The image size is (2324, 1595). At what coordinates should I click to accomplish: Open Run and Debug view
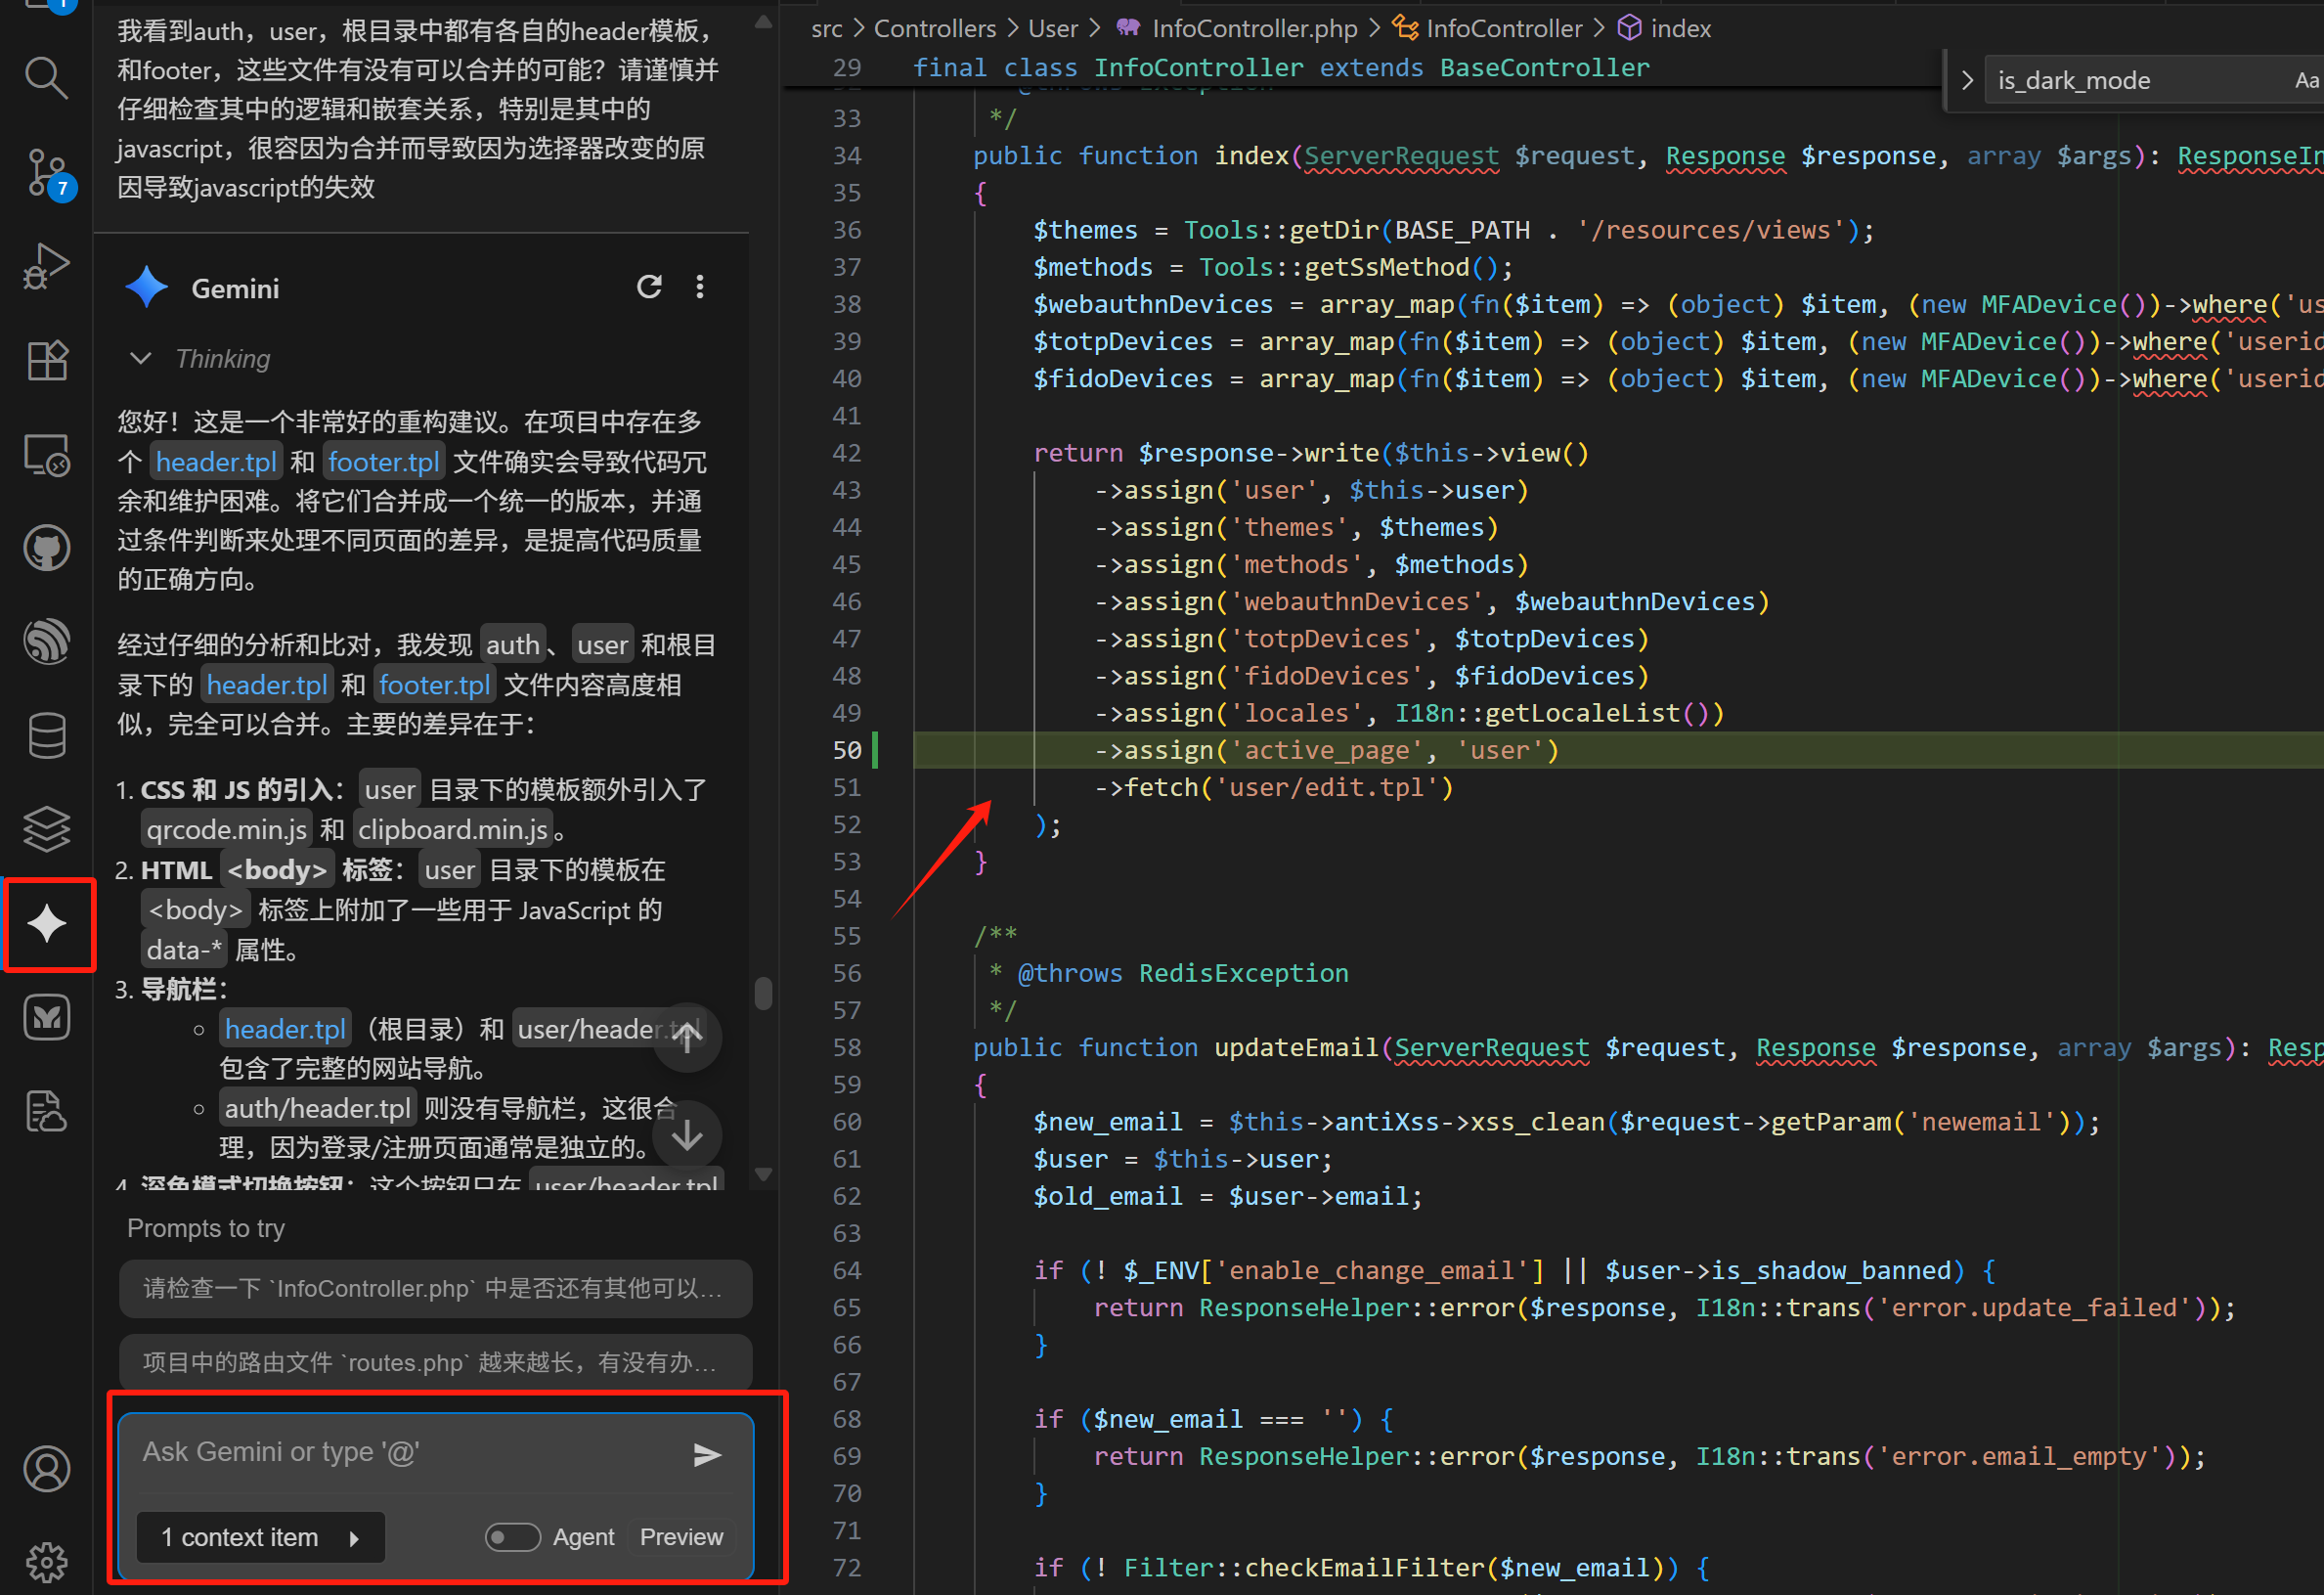pyautogui.click(x=46, y=266)
